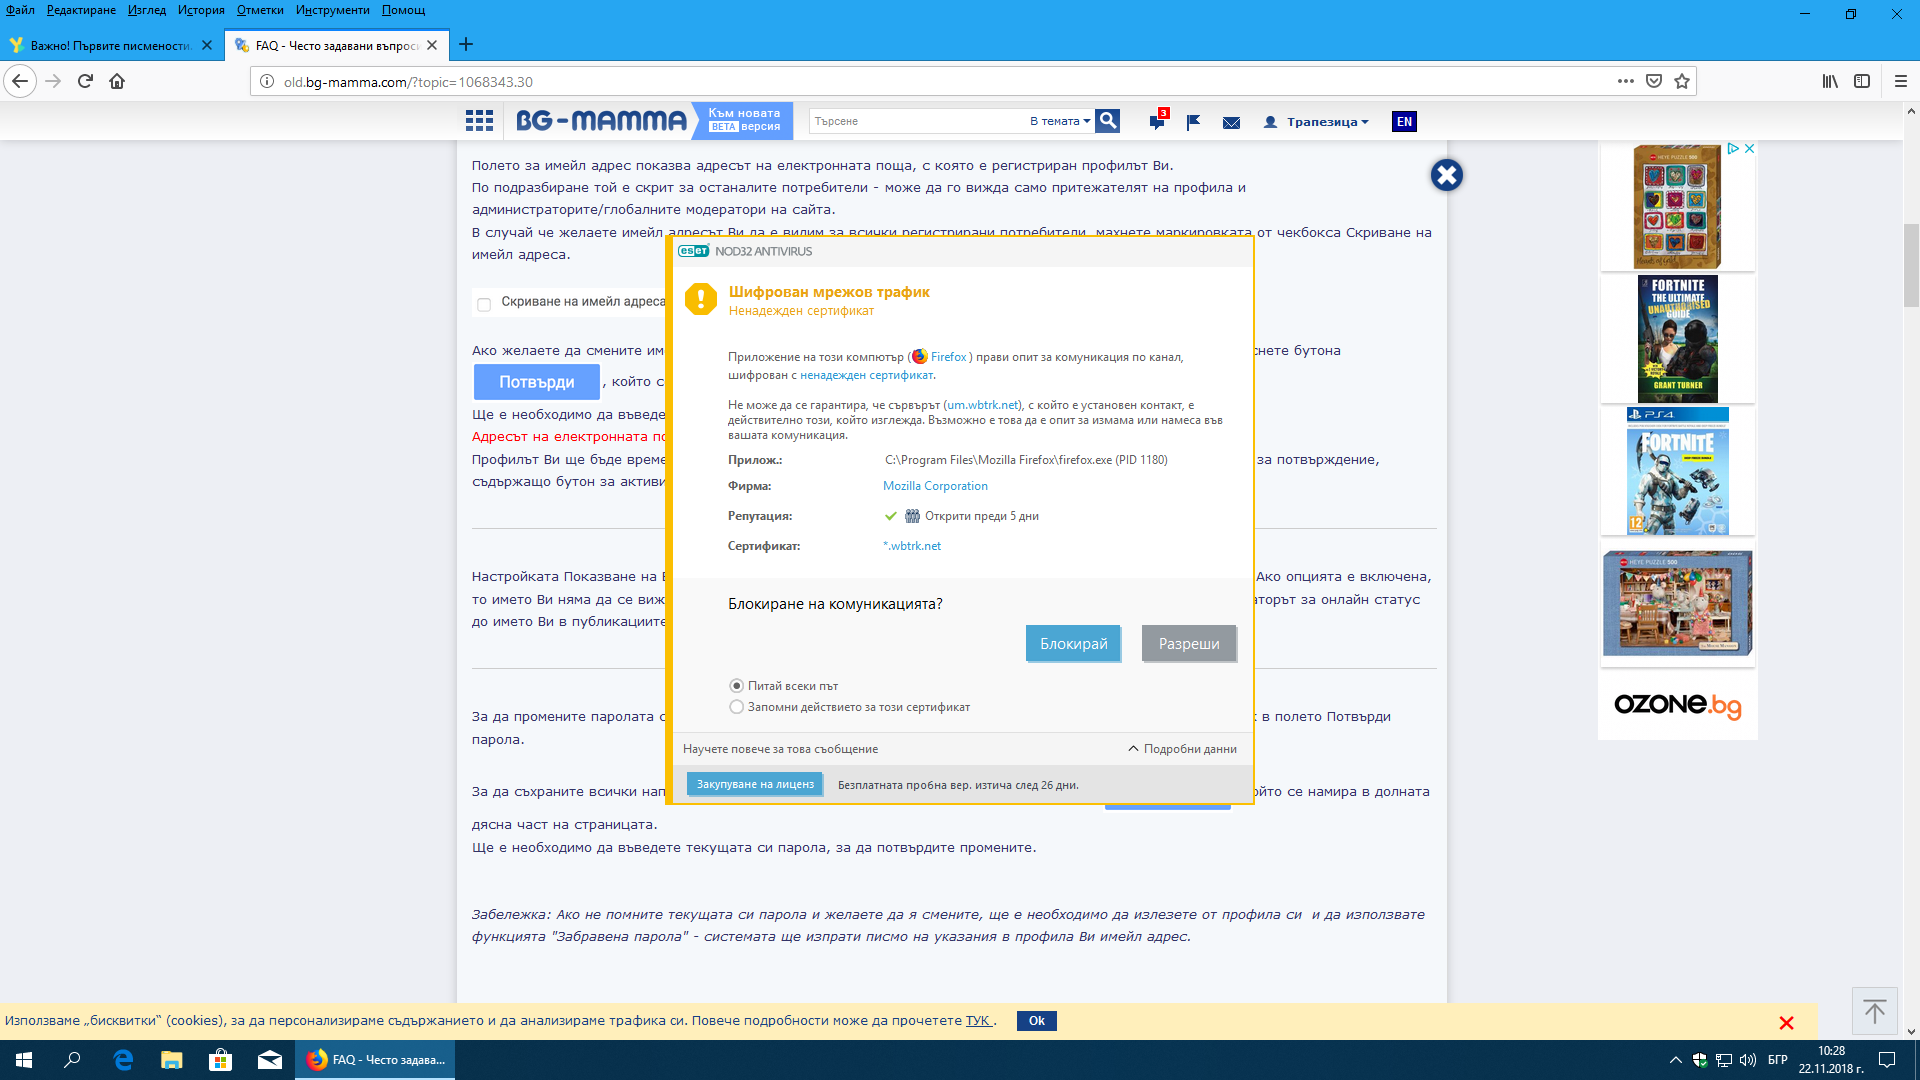
Task: Dismiss the cookie bar with red X
Action: point(1786,1022)
